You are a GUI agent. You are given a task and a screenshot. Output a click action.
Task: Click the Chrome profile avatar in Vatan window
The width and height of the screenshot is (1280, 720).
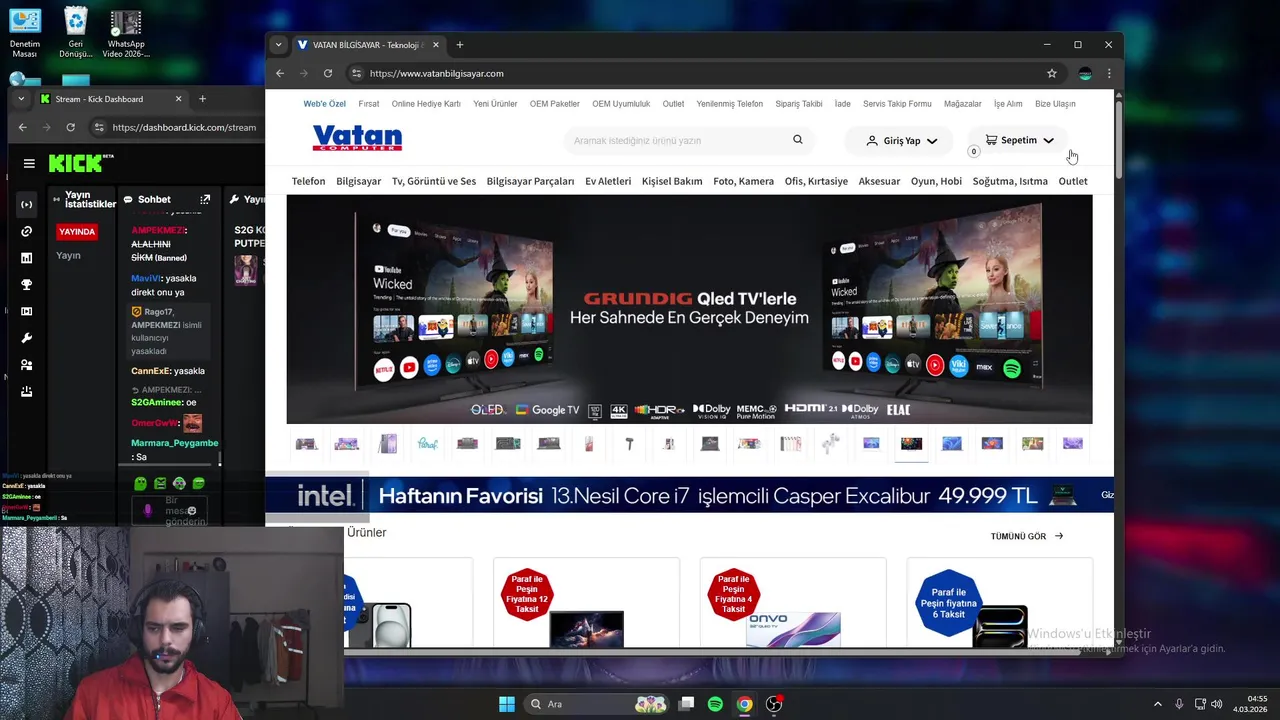[1085, 73]
